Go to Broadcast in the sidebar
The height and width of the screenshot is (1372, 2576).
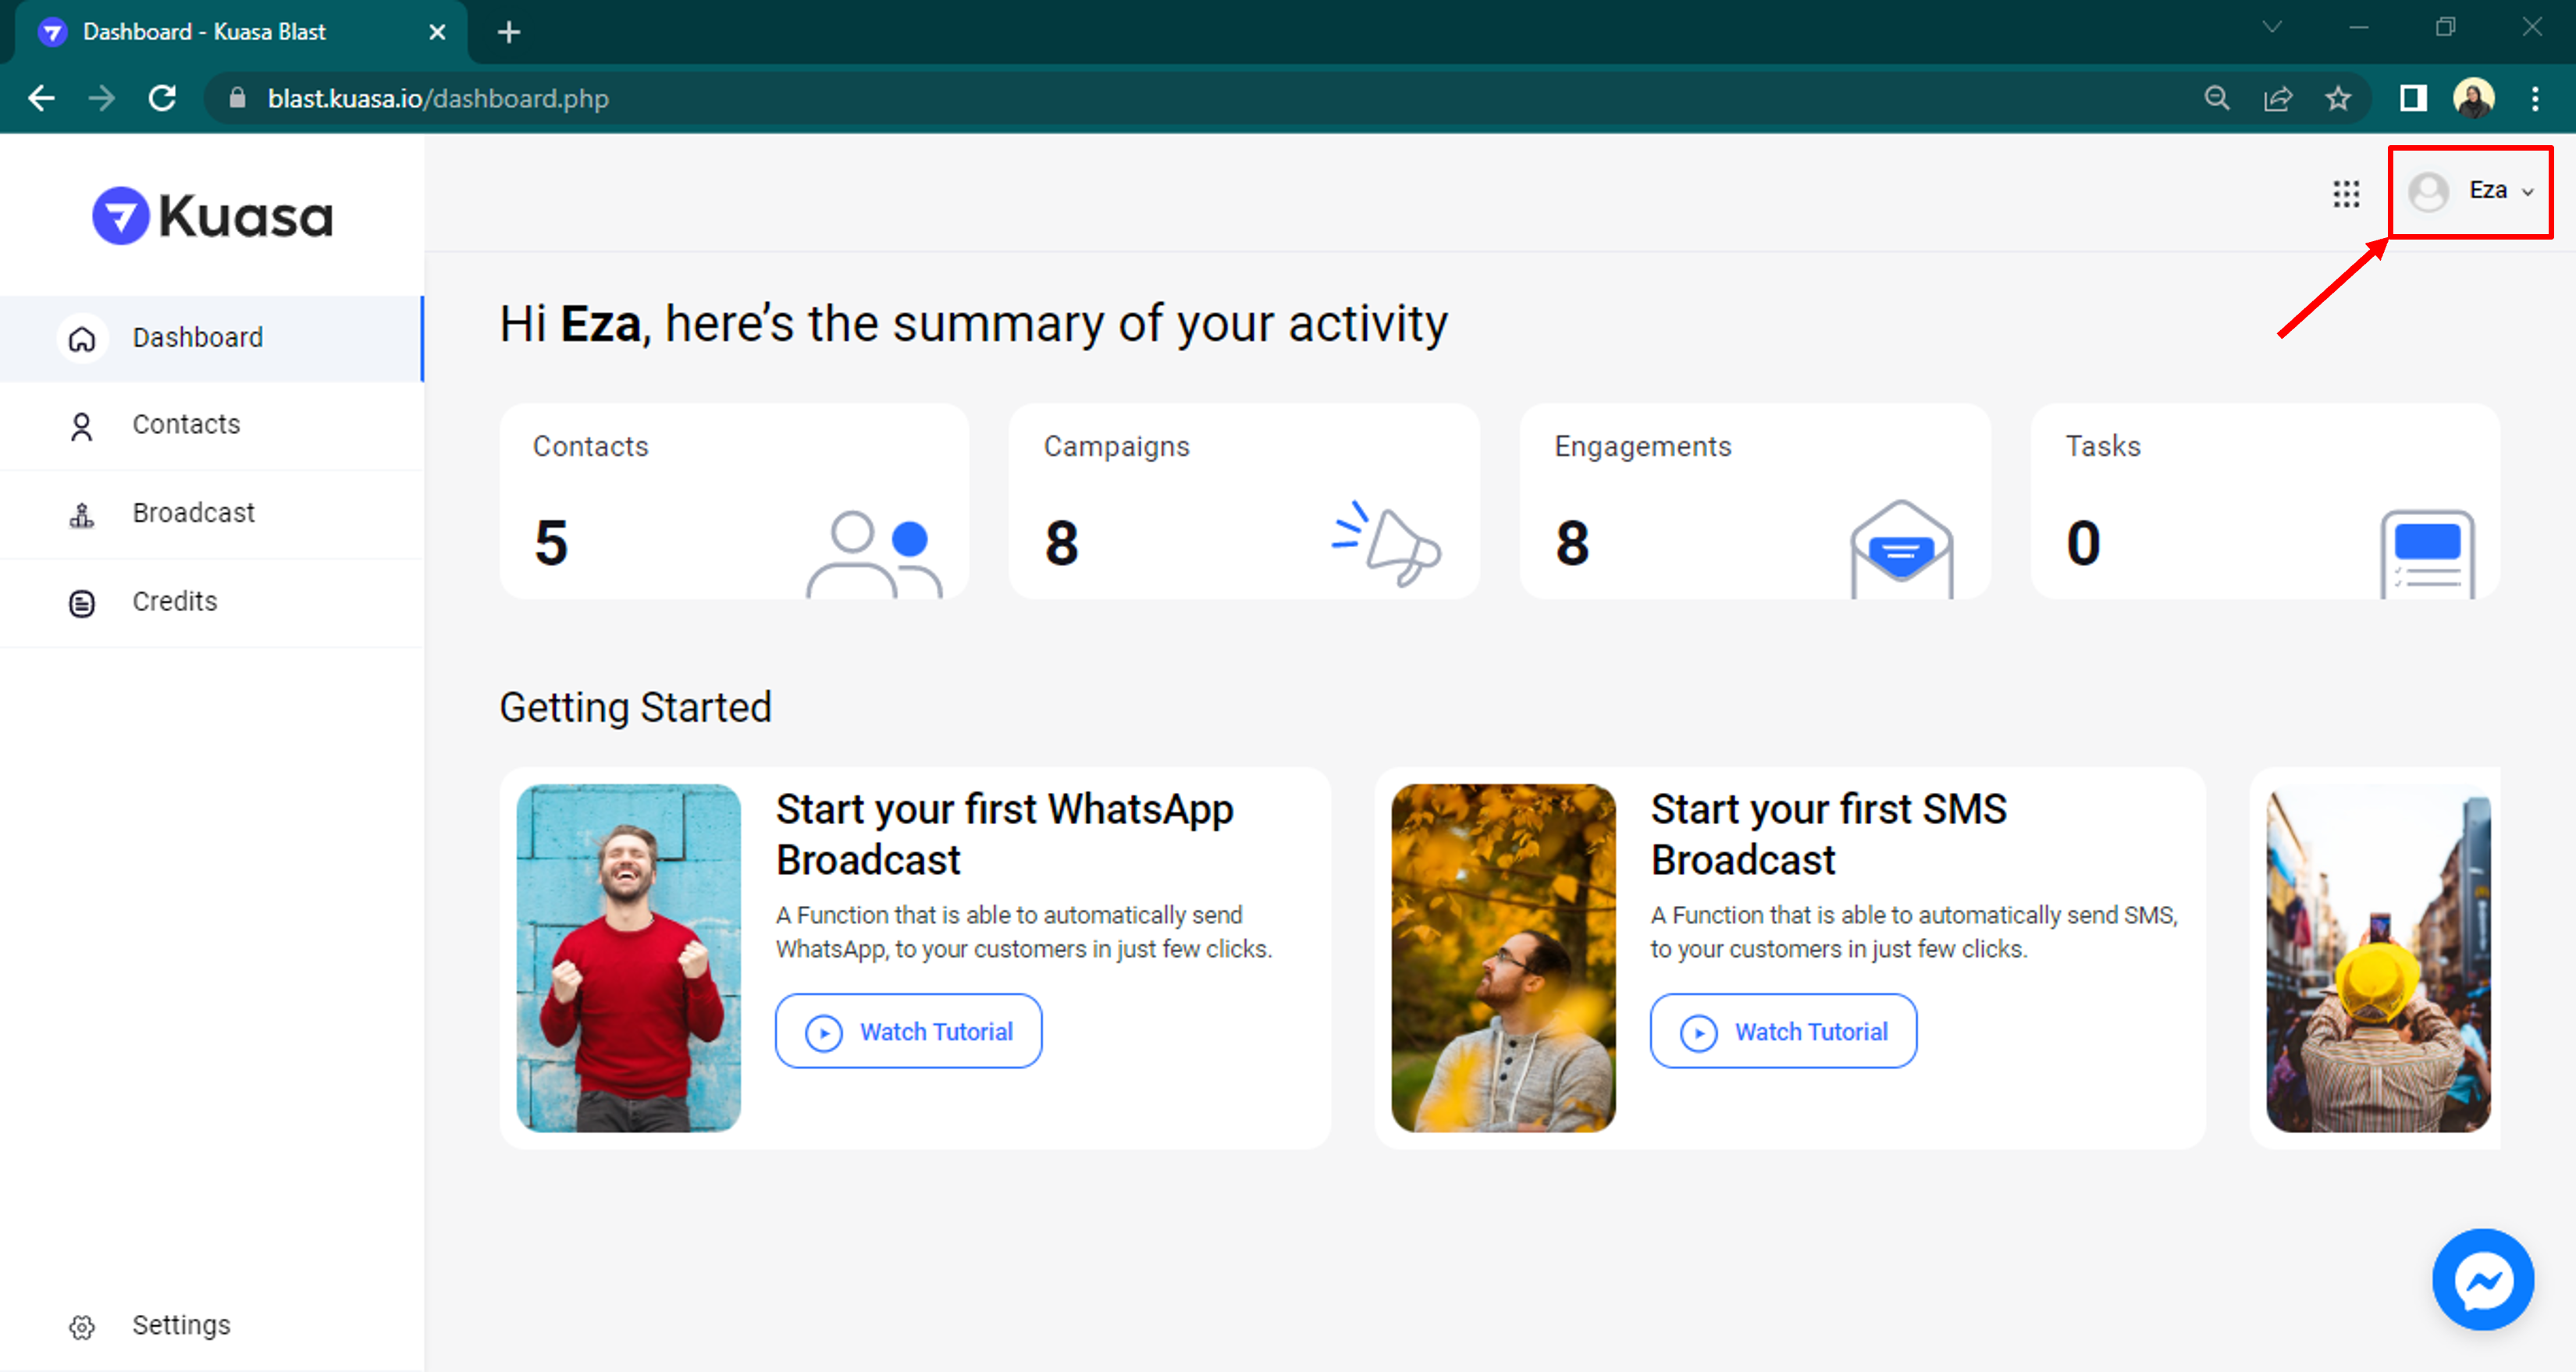[193, 513]
